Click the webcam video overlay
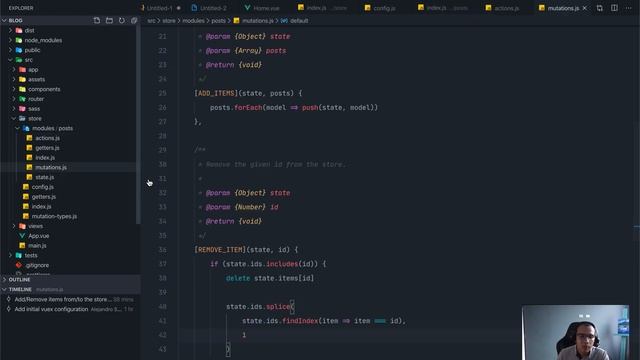 [x=576, y=332]
